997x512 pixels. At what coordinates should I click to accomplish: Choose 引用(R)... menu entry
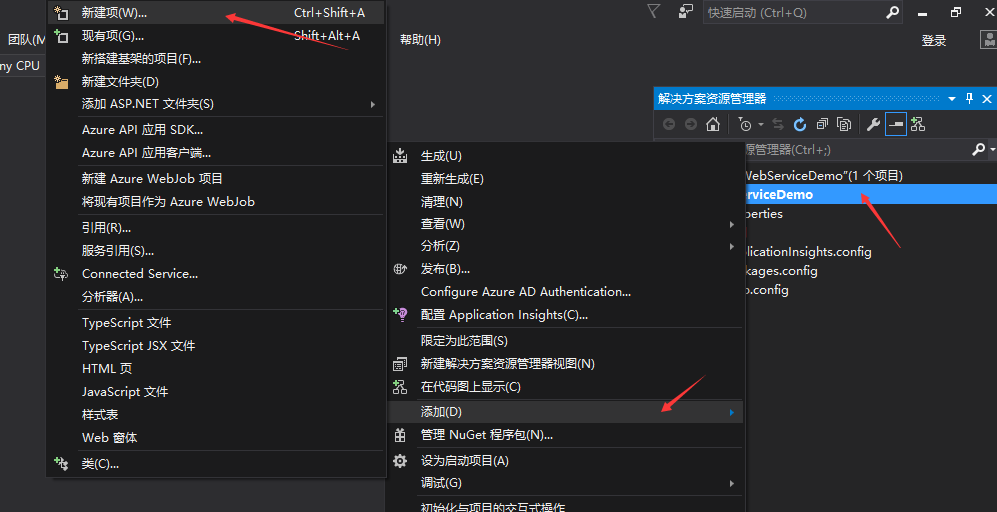click(216, 228)
